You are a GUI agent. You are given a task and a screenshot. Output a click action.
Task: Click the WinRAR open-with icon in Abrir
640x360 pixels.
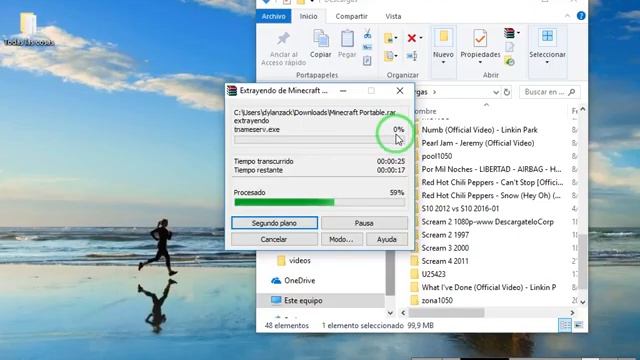click(x=509, y=33)
